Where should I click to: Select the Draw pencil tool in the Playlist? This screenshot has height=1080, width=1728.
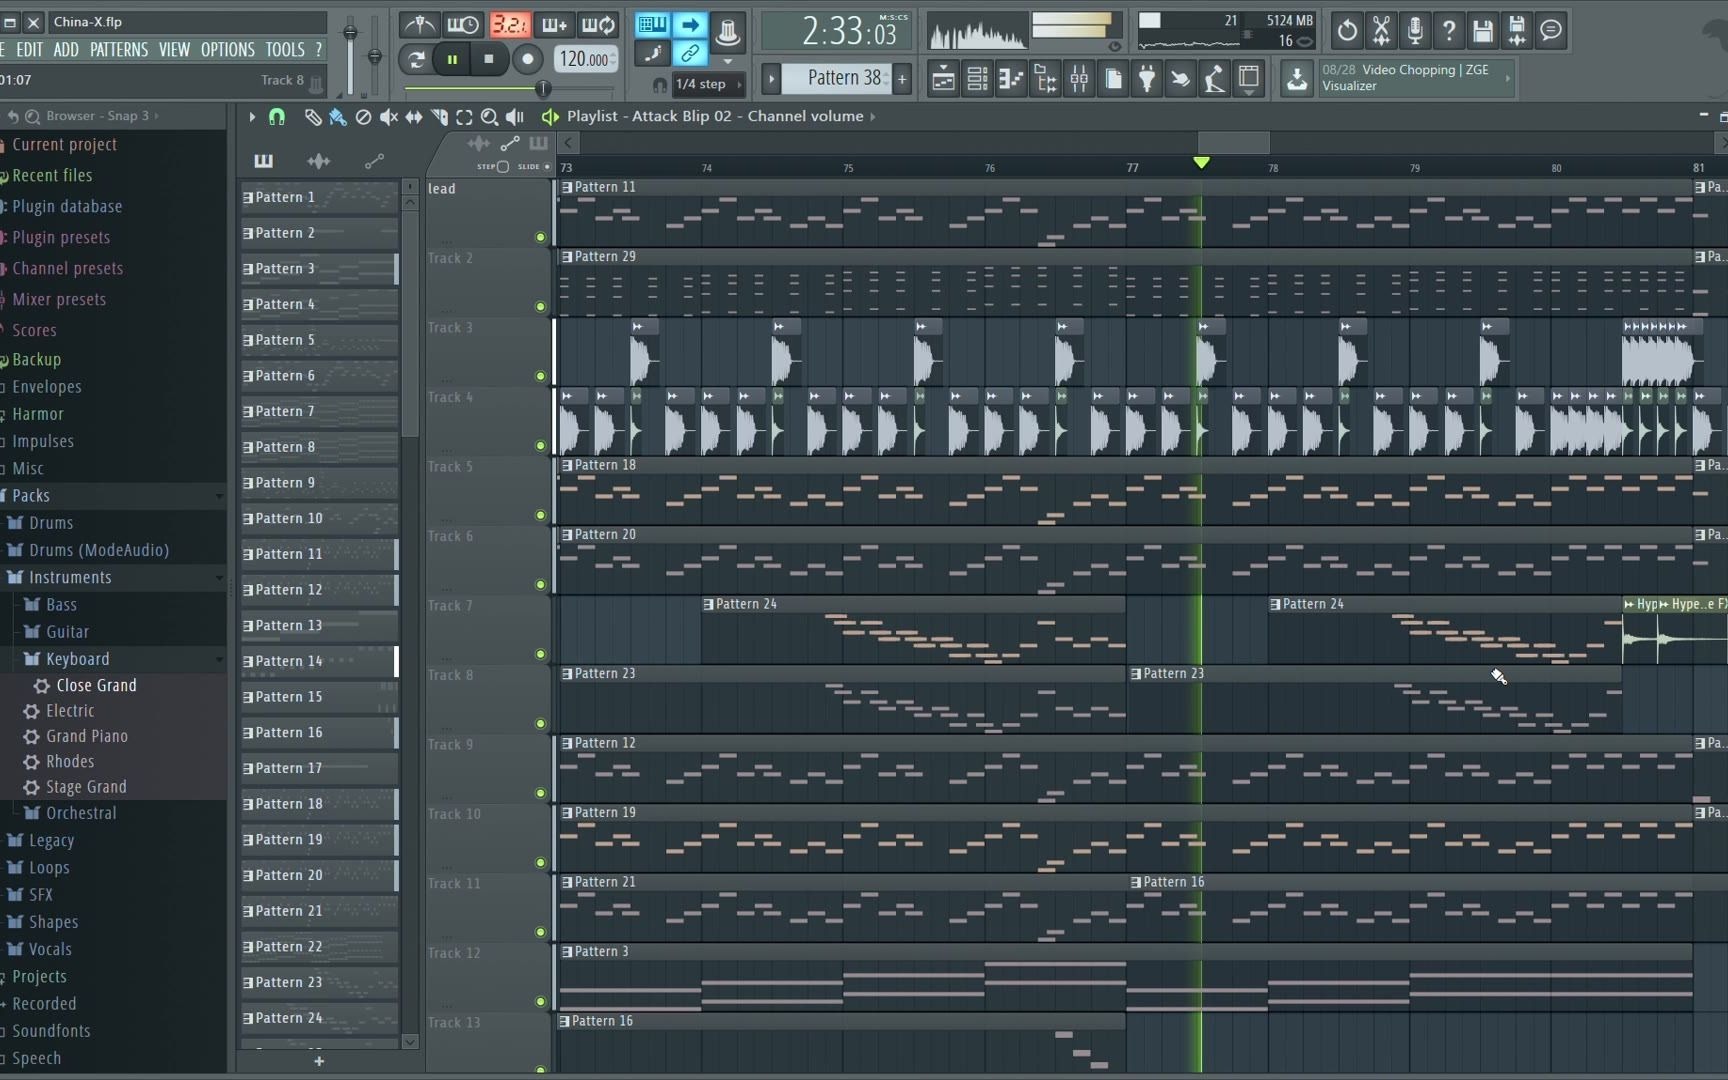(x=313, y=117)
